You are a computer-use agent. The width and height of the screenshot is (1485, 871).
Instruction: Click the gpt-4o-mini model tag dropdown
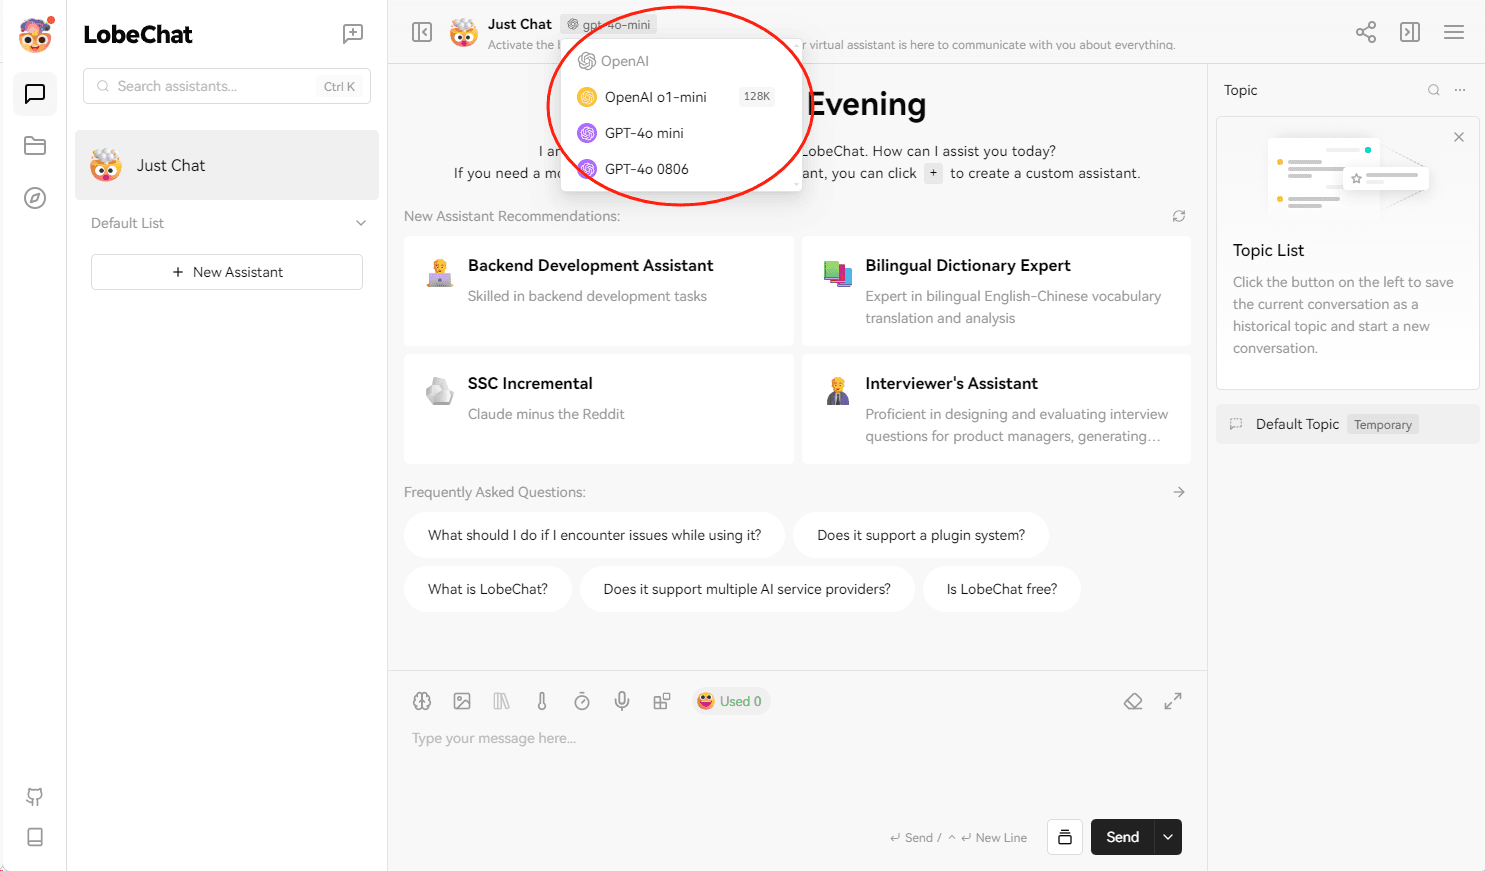coord(609,24)
